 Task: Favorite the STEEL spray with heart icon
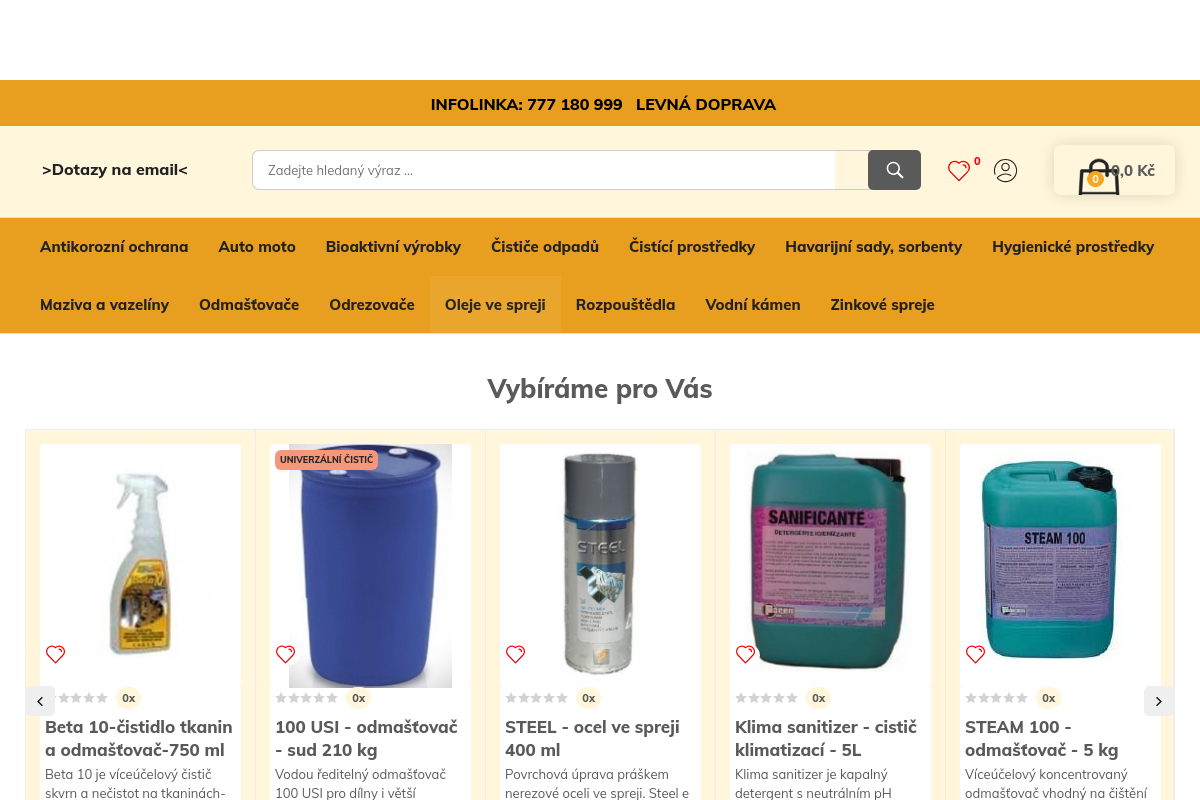coord(516,654)
